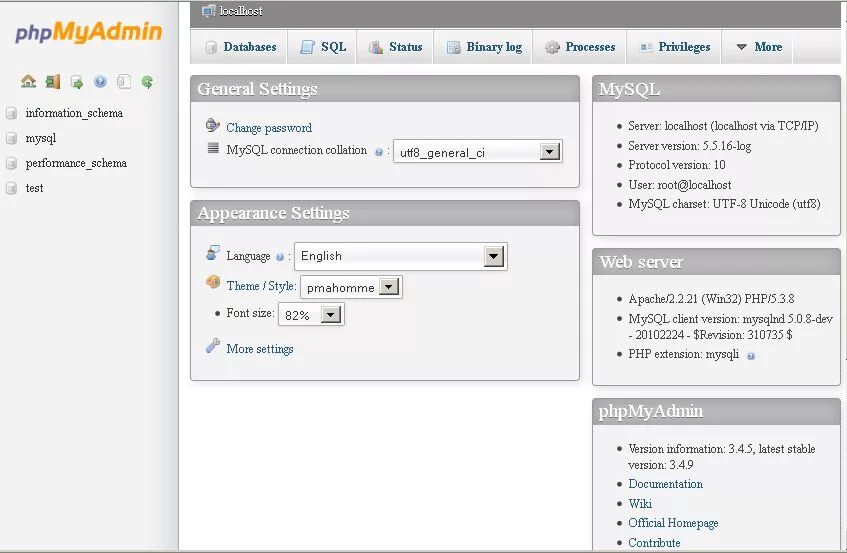The height and width of the screenshot is (553, 847).
Task: Open the Language dropdown showing English
Action: pyautogui.click(x=401, y=257)
